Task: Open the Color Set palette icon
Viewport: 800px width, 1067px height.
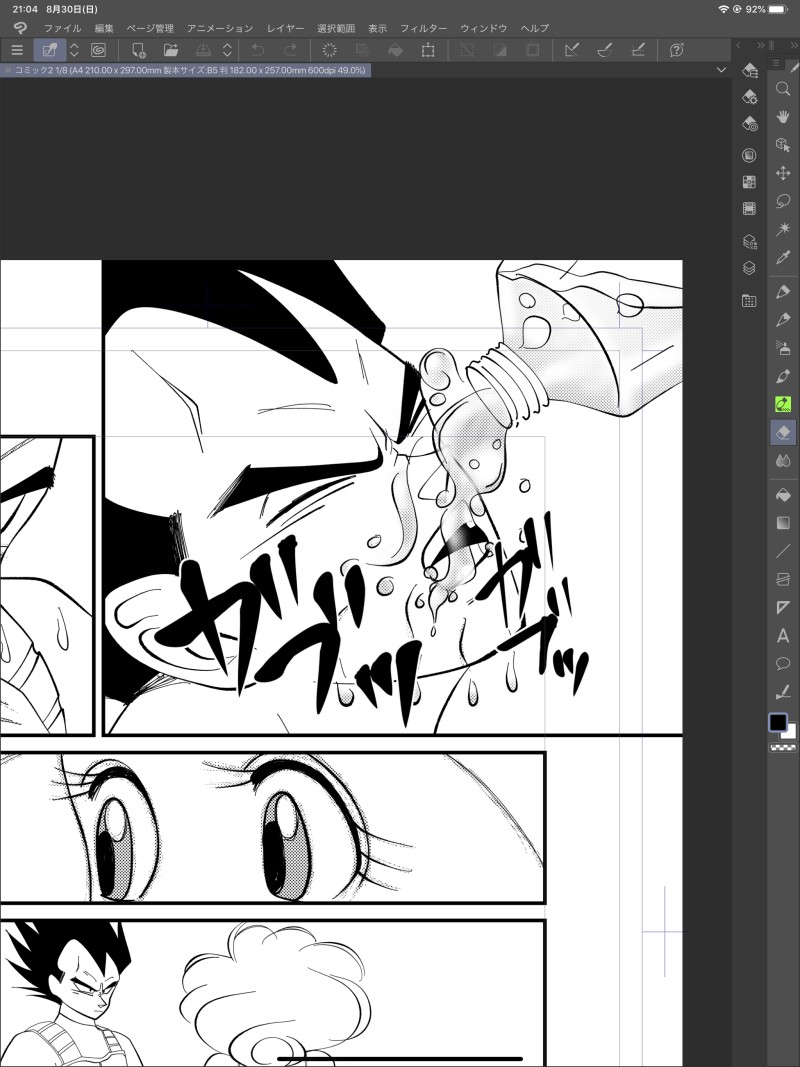Action: point(749,182)
